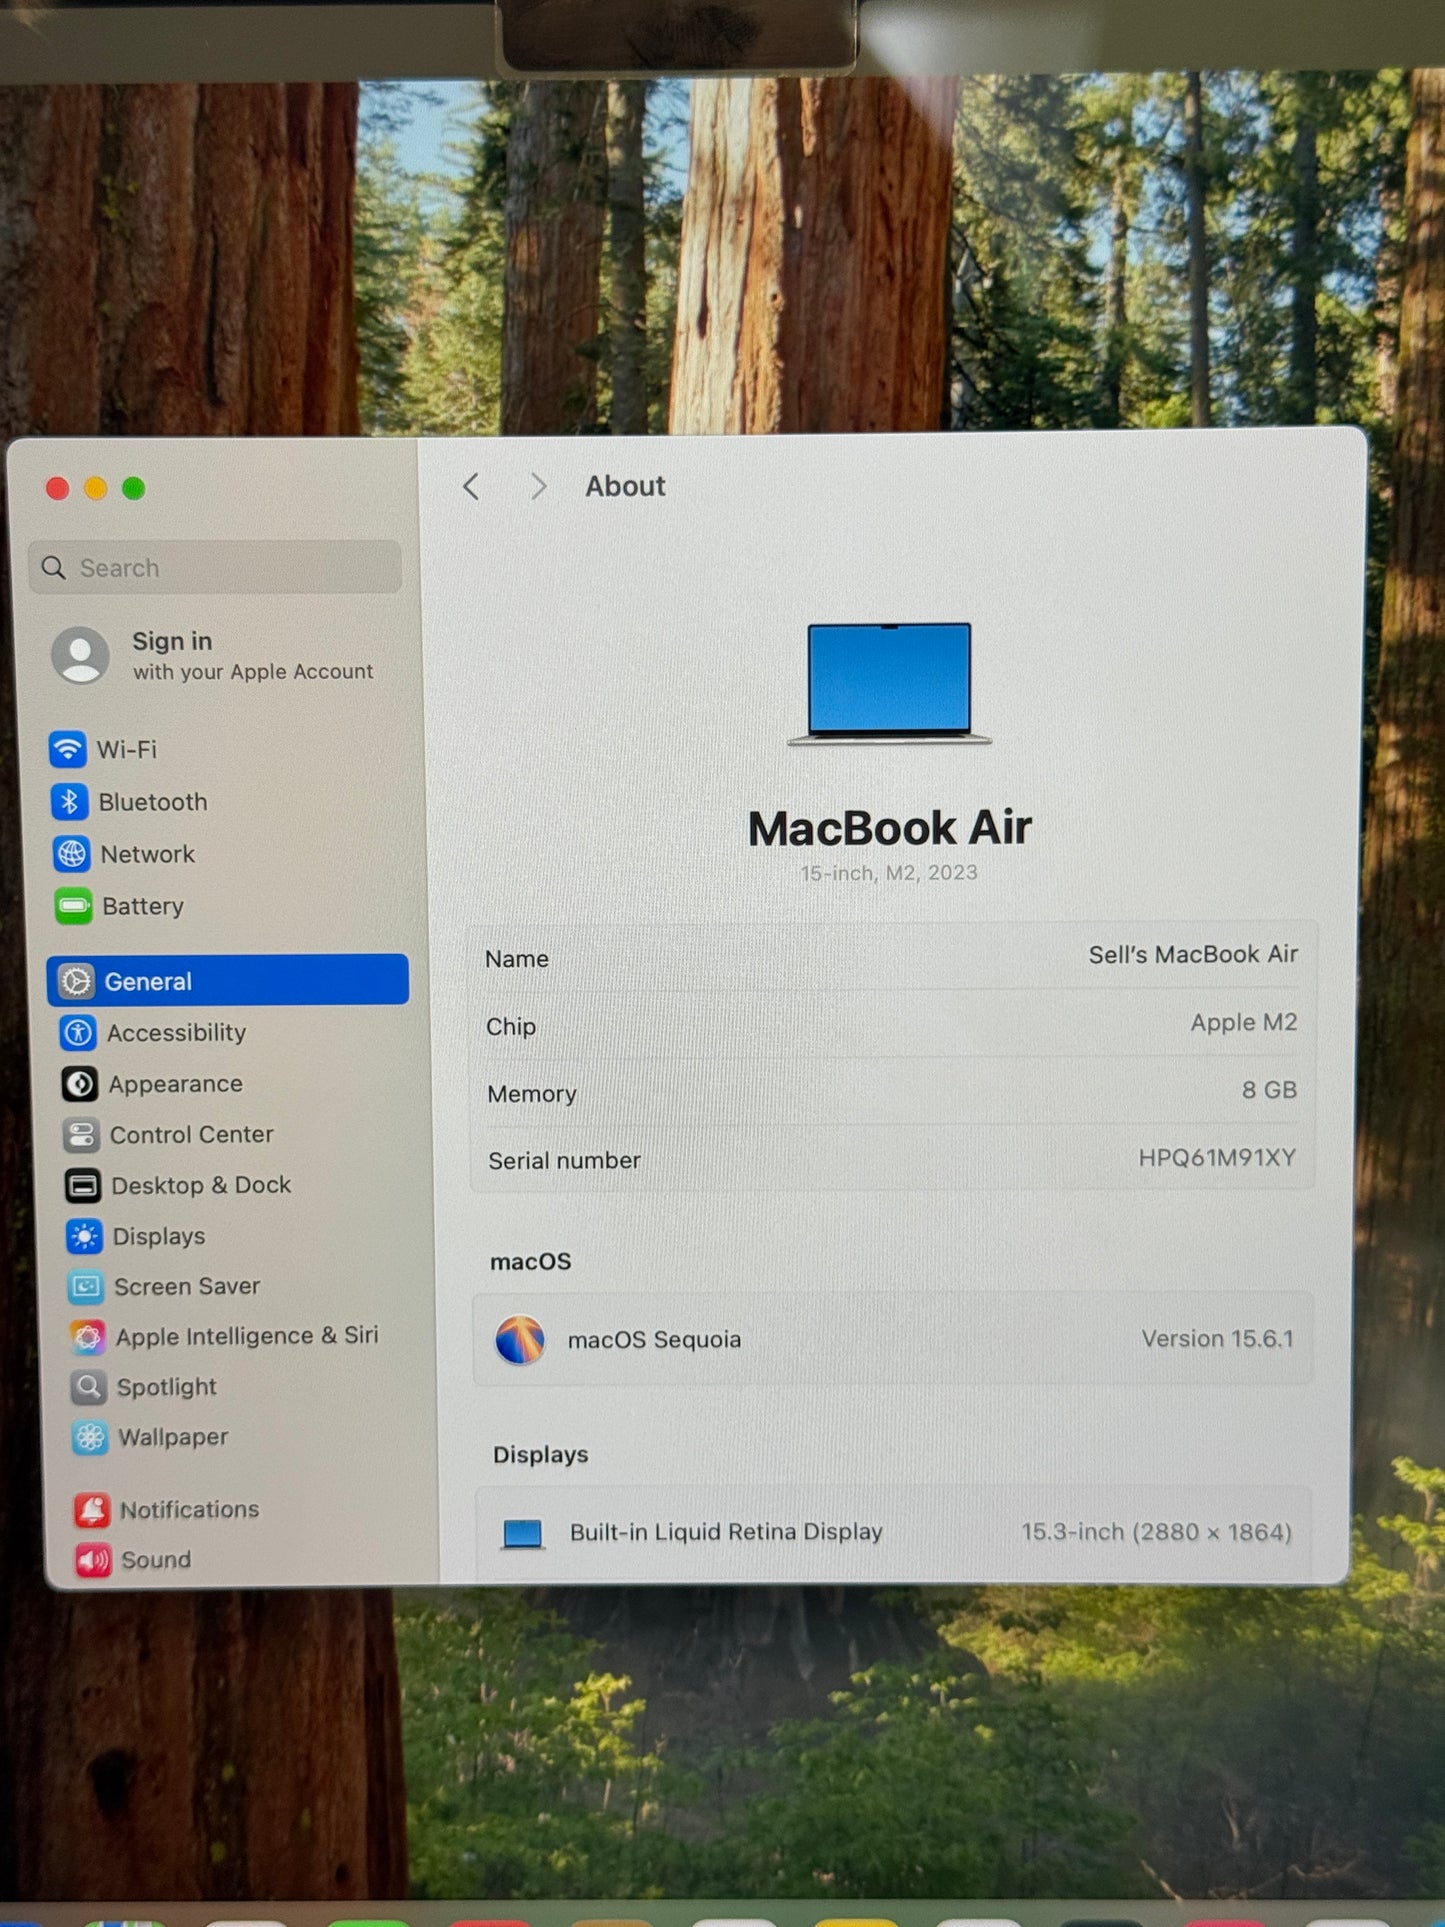This screenshot has height=1927, width=1445.
Task: Open Sound settings label
Action: click(x=156, y=1559)
